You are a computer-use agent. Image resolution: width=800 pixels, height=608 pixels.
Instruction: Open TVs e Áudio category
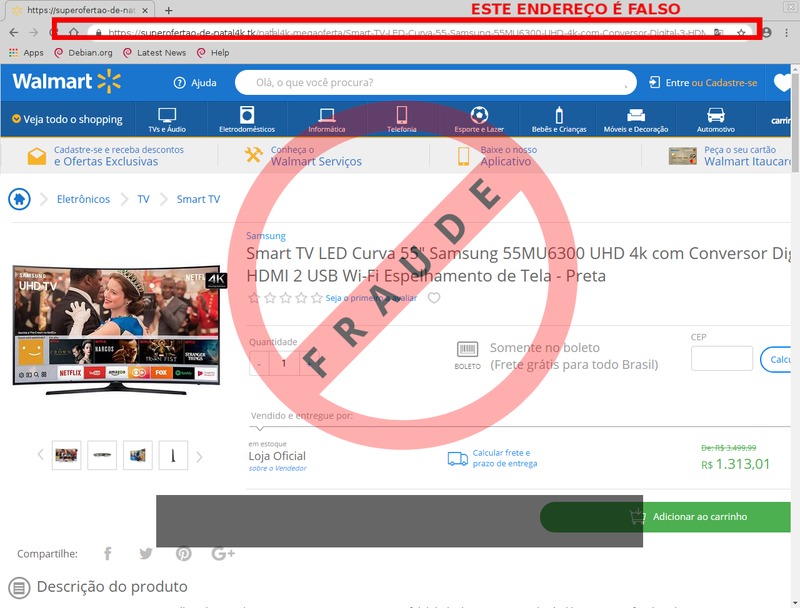(x=167, y=120)
